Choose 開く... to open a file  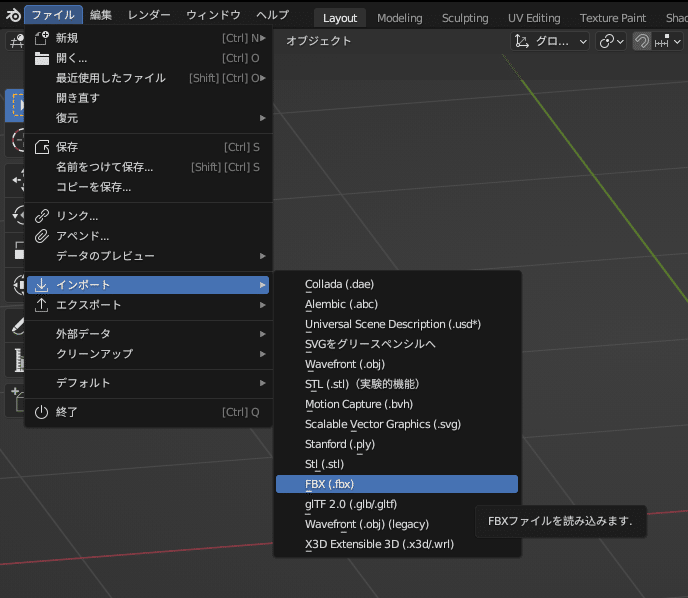(x=149, y=58)
